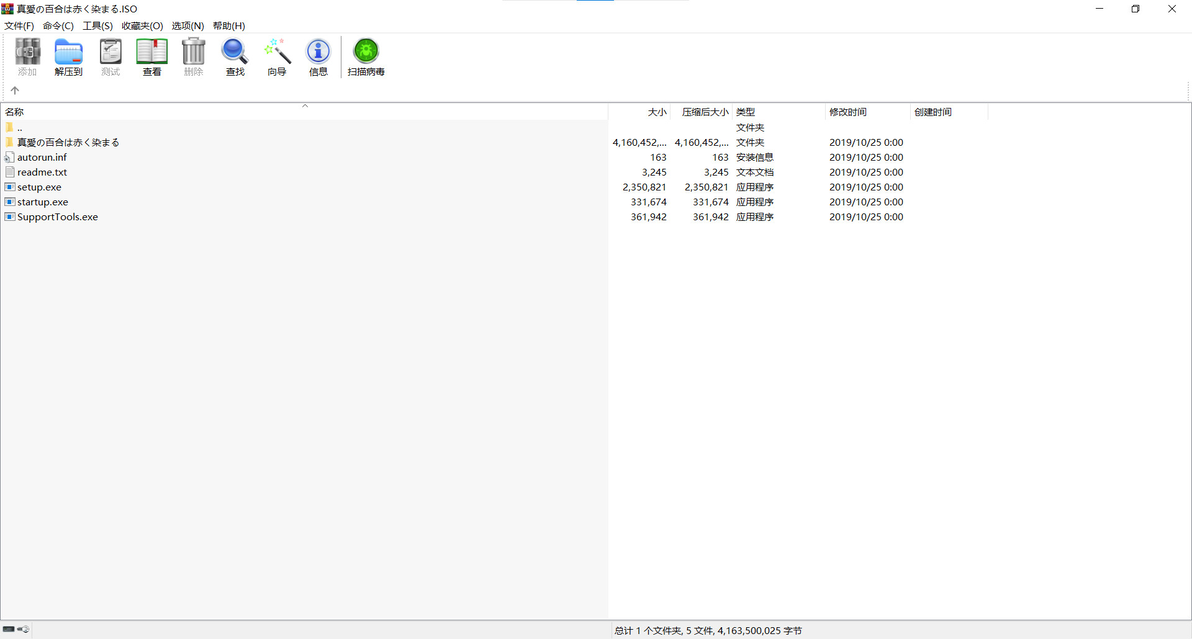Click the startup.exe application icon
Image resolution: width=1192 pixels, height=639 pixels.
click(x=9, y=202)
